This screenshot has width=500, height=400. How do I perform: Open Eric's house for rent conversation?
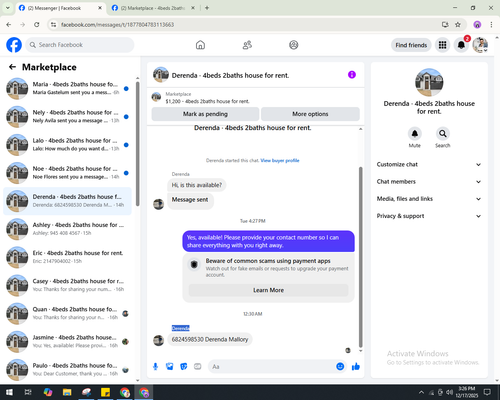click(67, 257)
